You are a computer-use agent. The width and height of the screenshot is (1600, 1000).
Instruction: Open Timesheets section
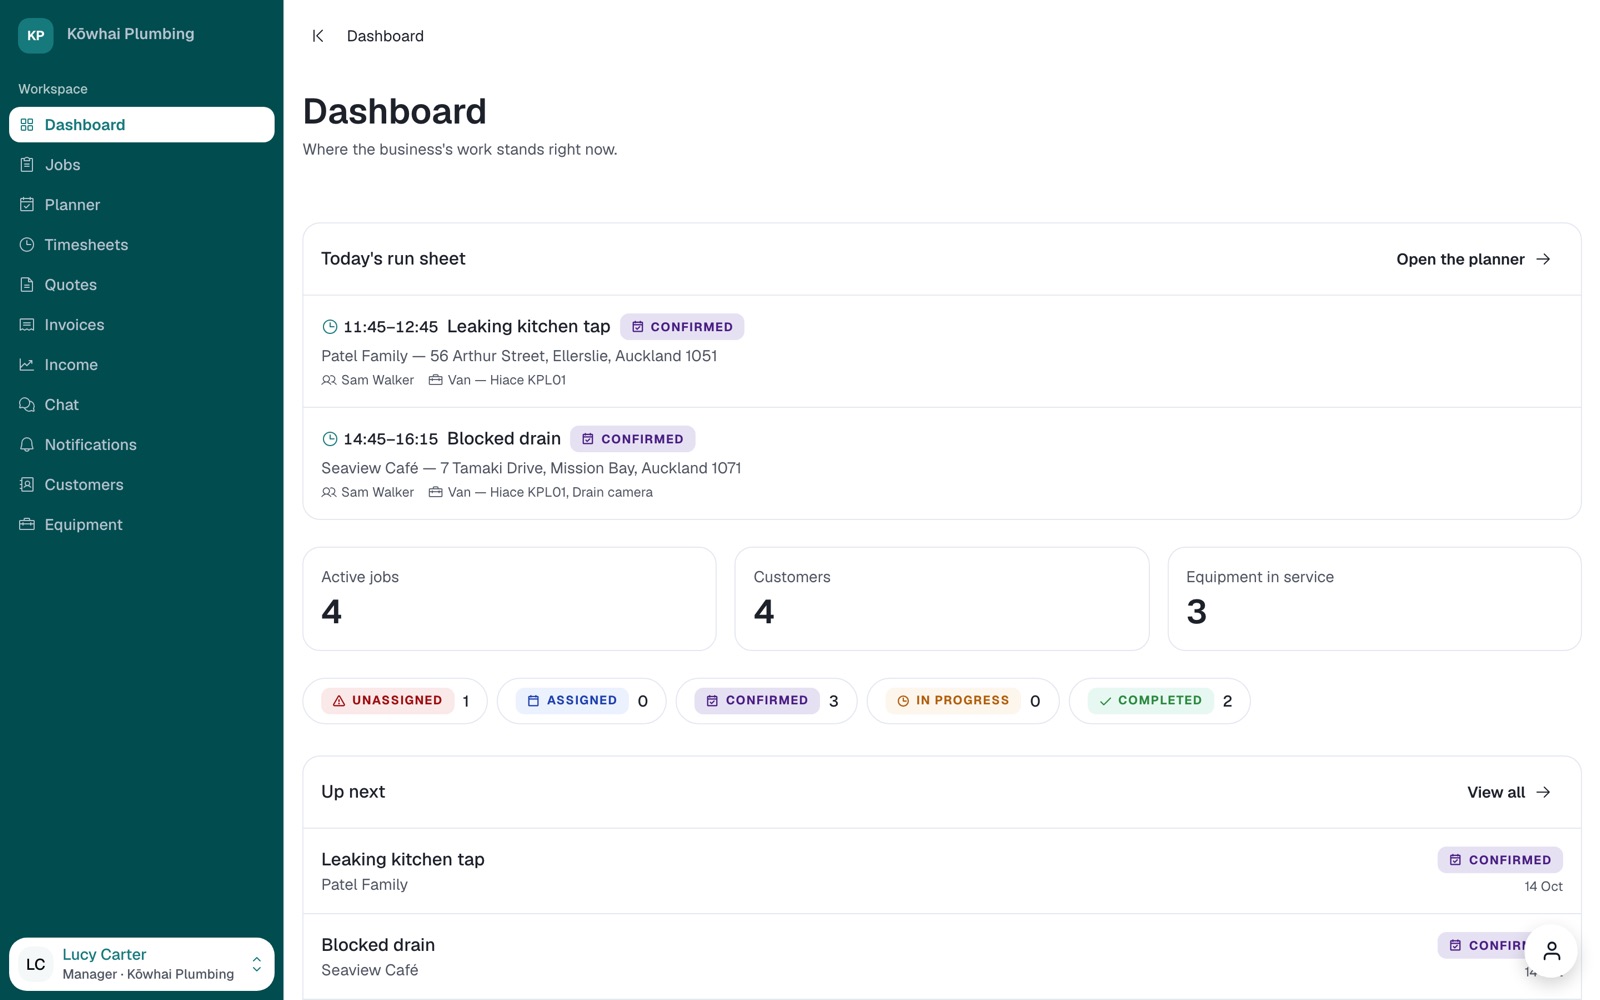(x=142, y=245)
